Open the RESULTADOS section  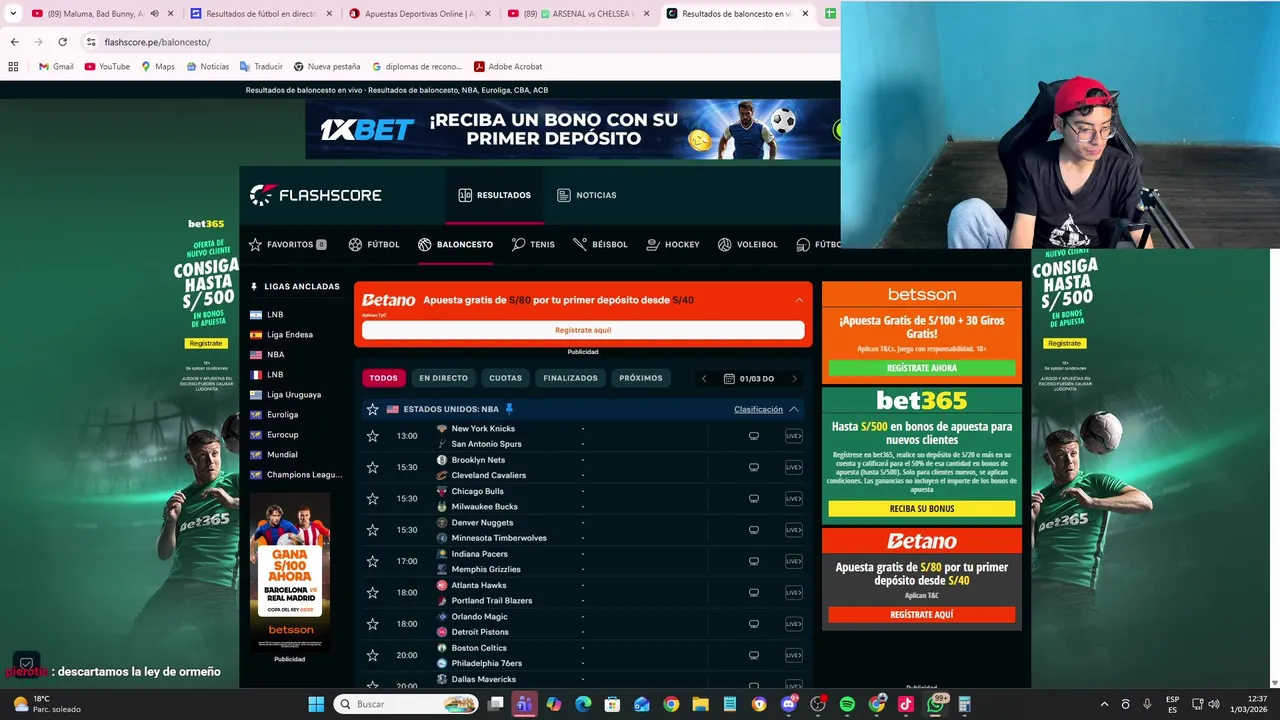click(495, 195)
